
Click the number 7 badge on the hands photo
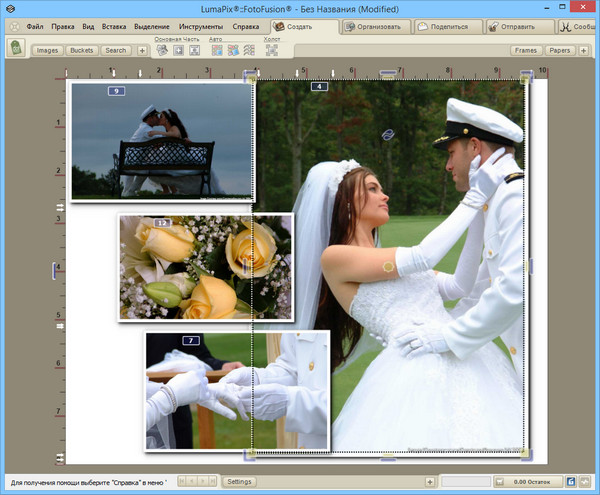coord(191,340)
